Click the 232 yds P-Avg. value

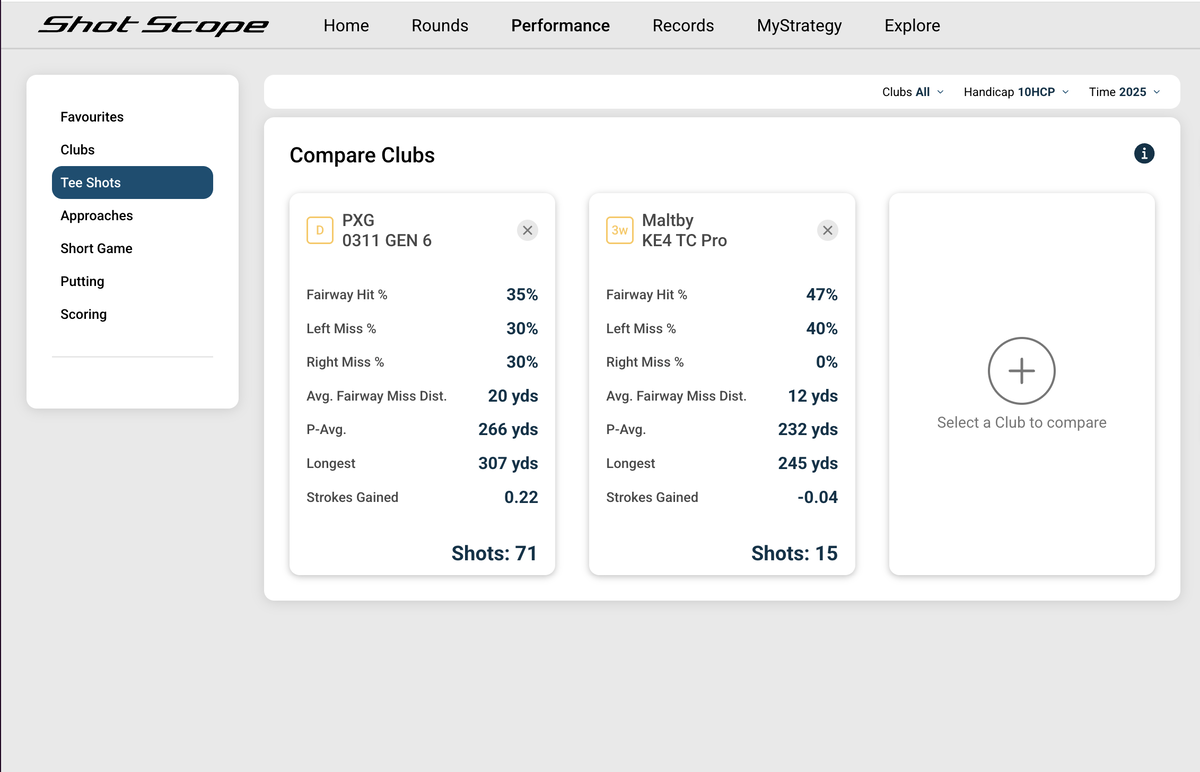(808, 430)
